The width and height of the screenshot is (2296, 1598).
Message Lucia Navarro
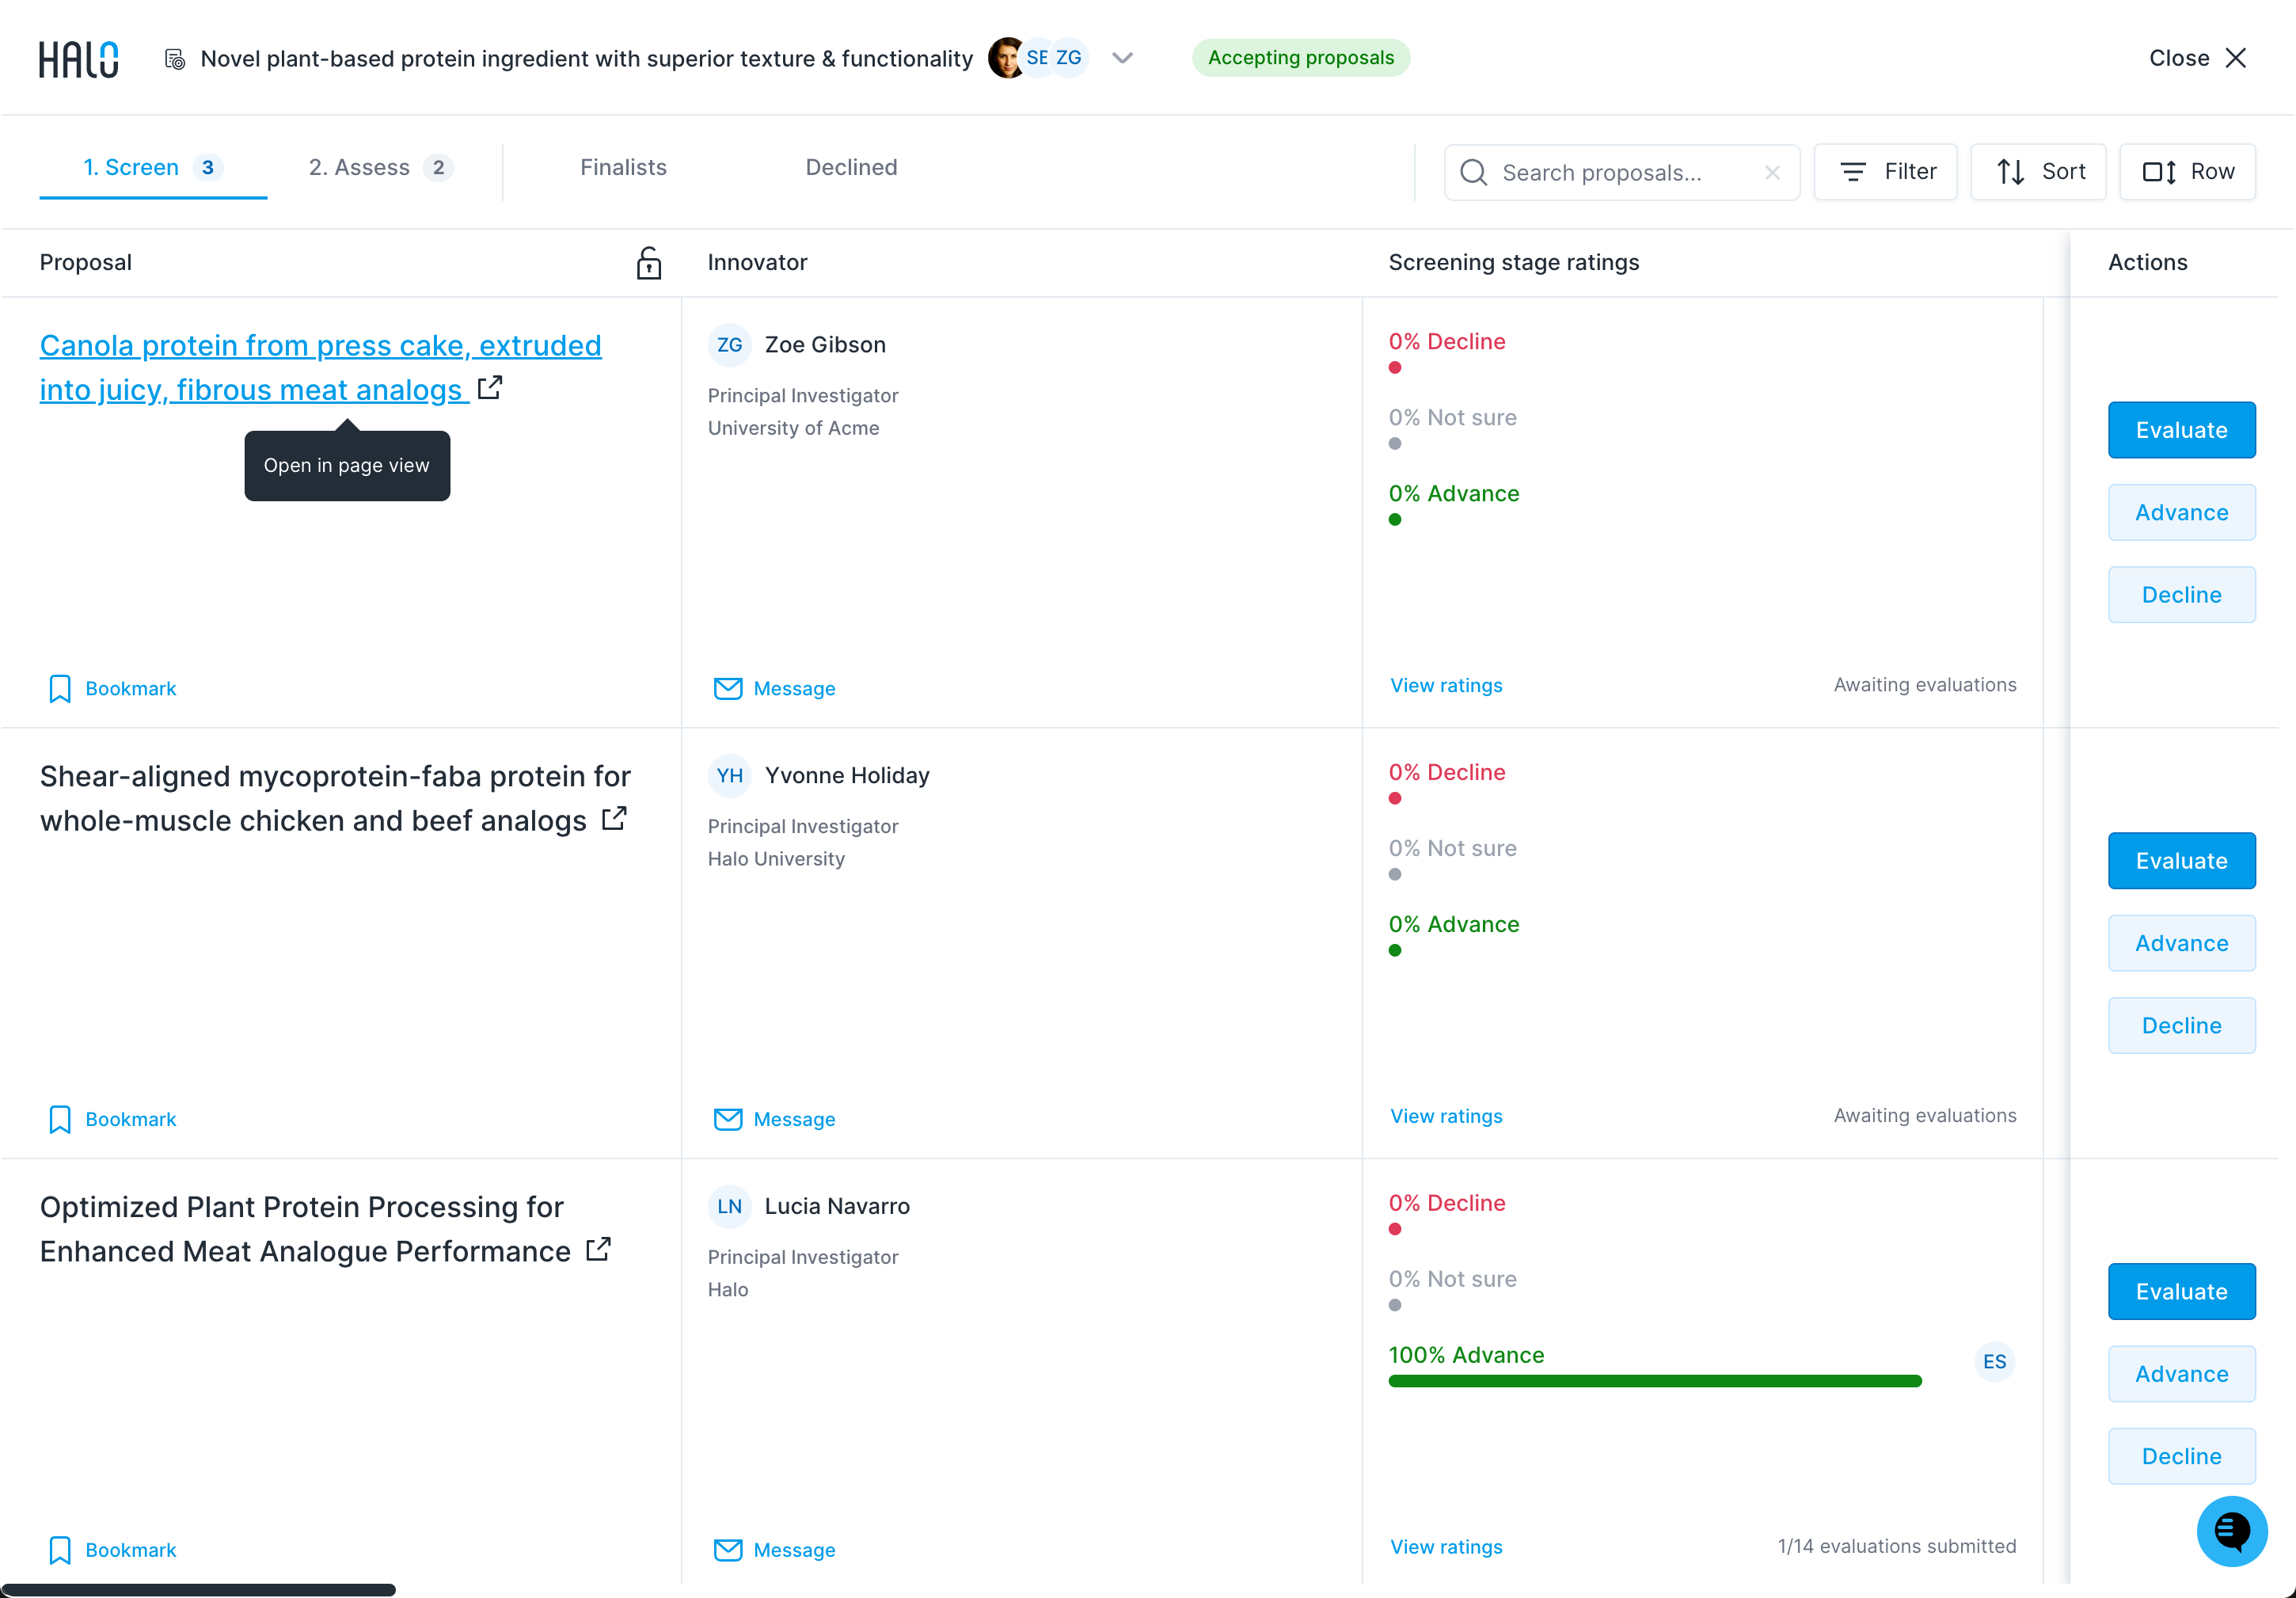tap(774, 1550)
